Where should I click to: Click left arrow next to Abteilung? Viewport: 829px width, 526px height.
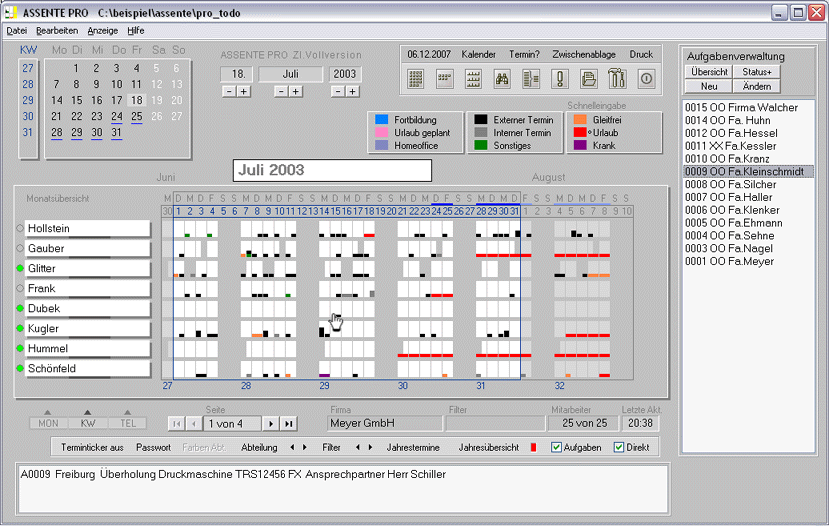click(x=292, y=447)
